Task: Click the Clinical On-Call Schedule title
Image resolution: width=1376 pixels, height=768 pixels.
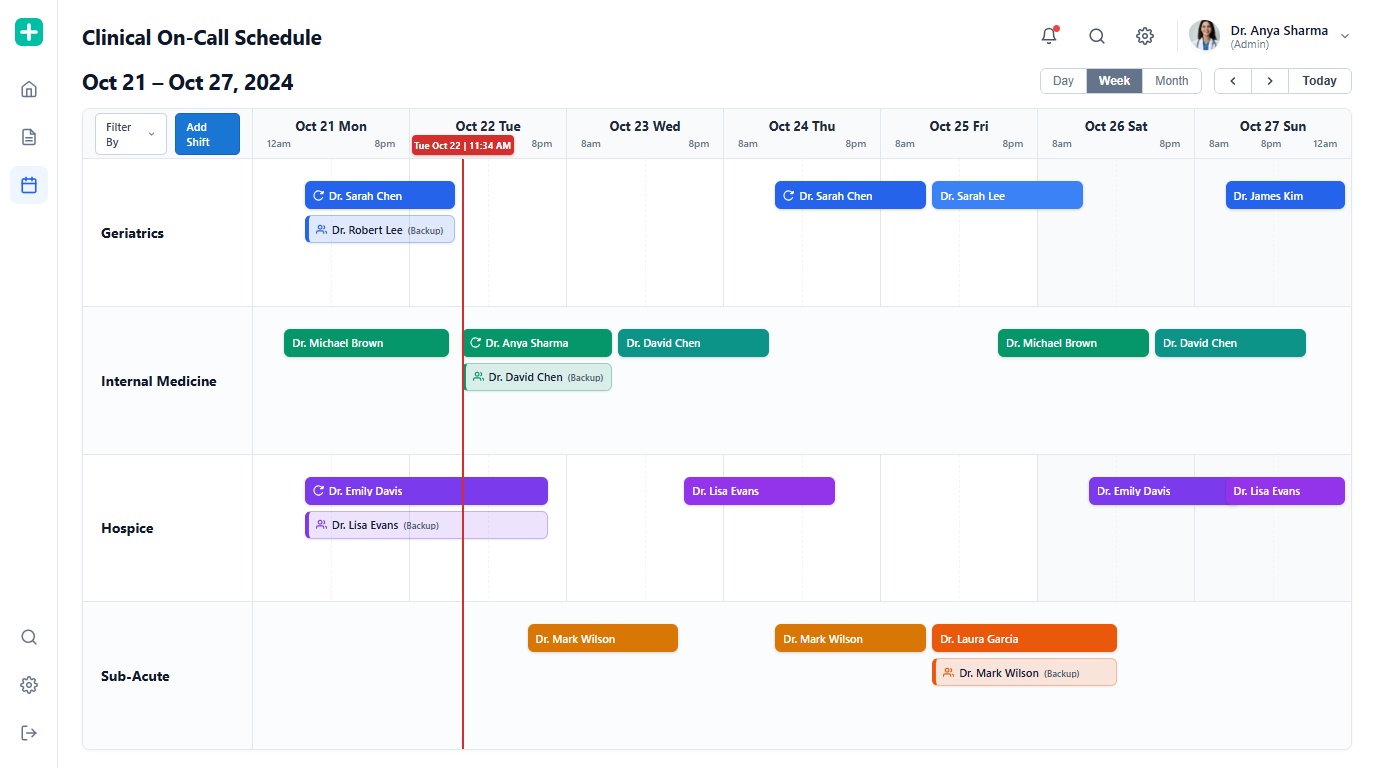Action: click(202, 38)
